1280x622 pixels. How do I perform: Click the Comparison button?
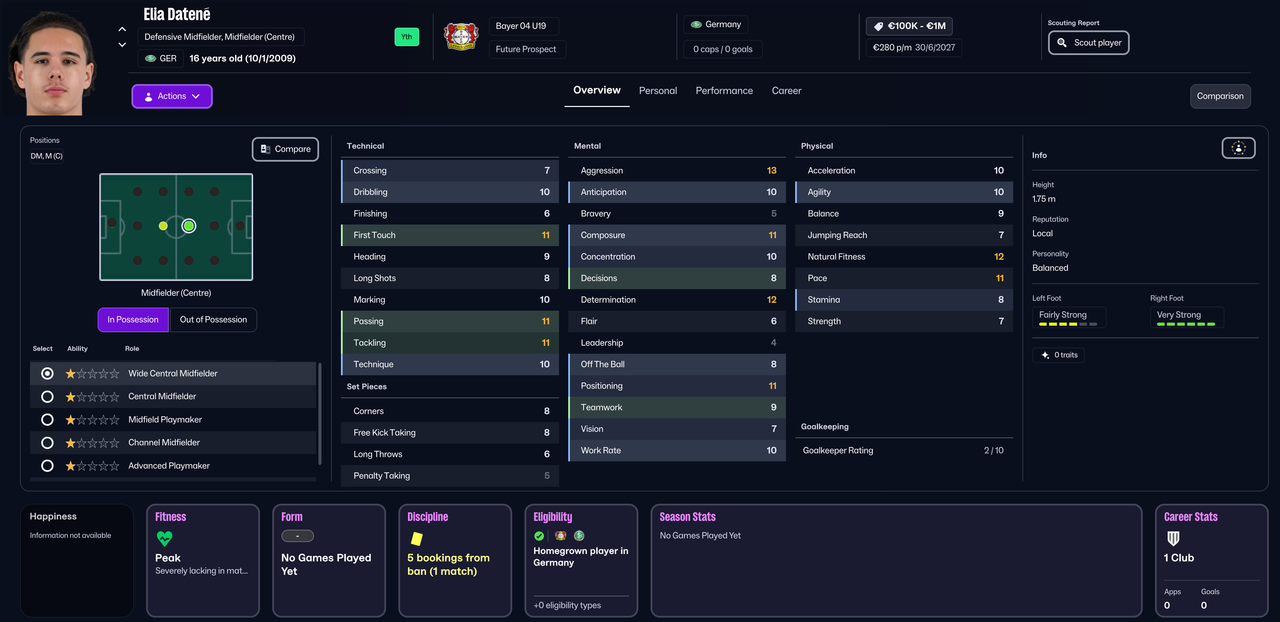(x=1220, y=96)
